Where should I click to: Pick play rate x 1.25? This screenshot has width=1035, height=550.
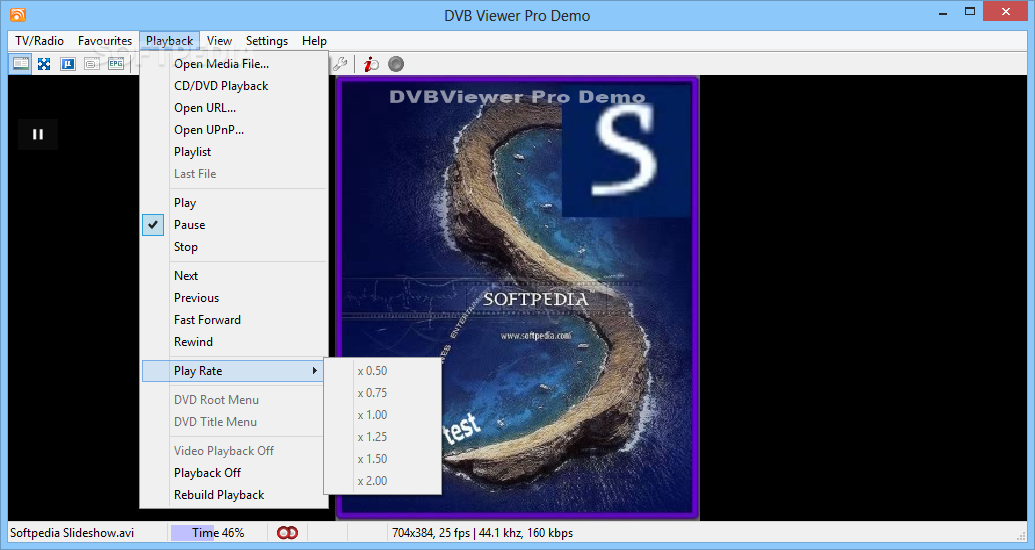coord(382,437)
